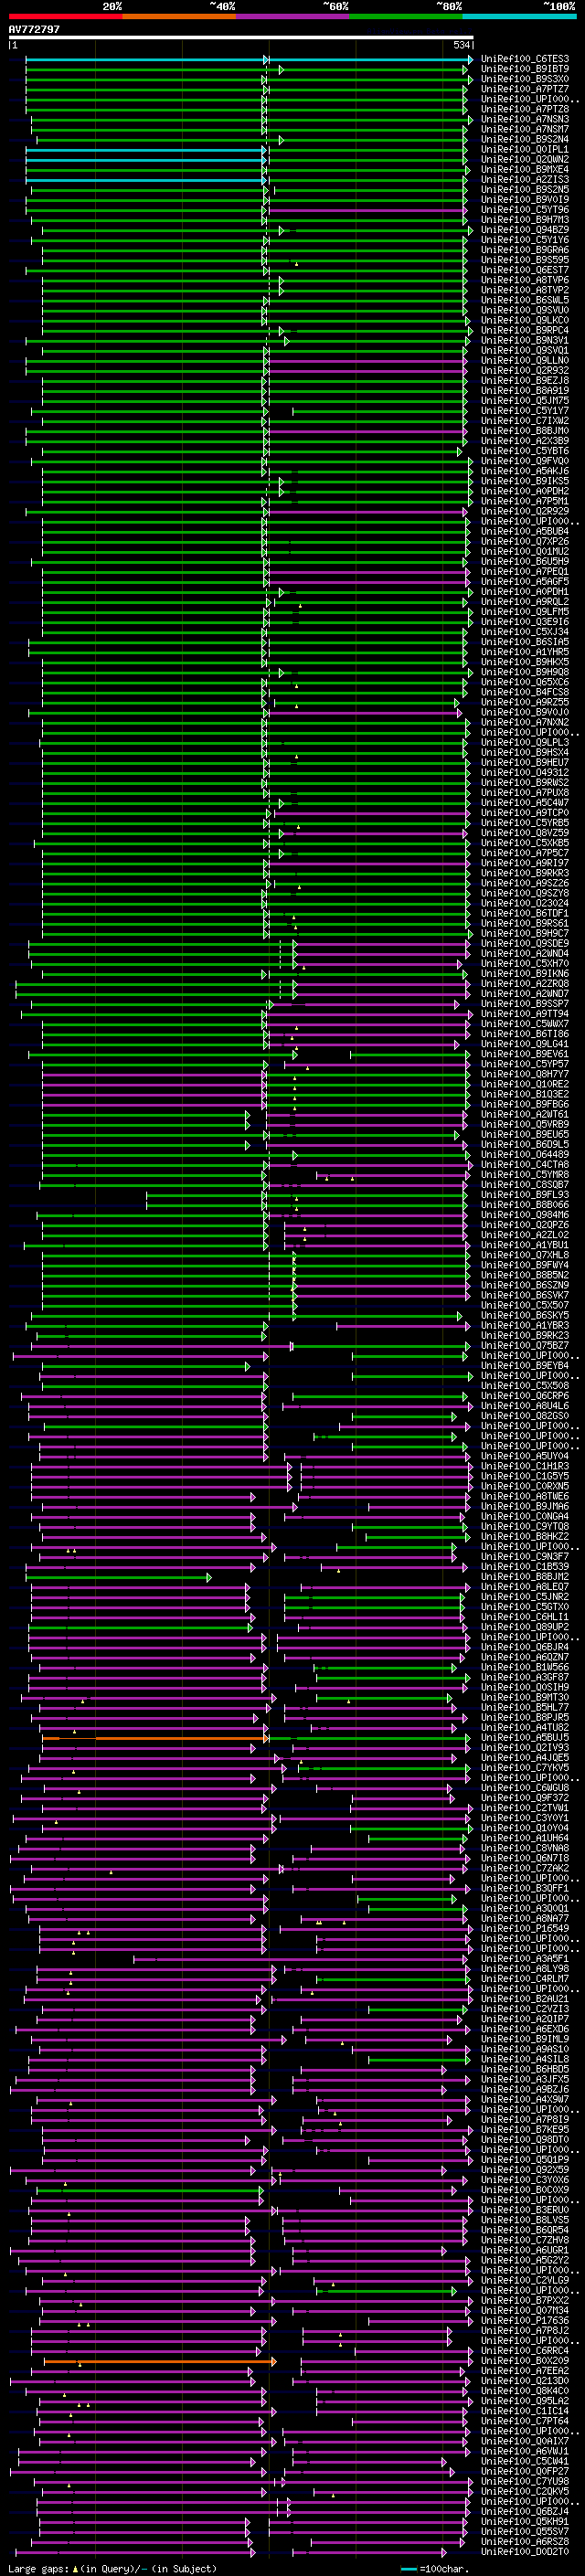
Task: Click the UniRef100_A5UY04 entry
Action: click(x=524, y=1456)
